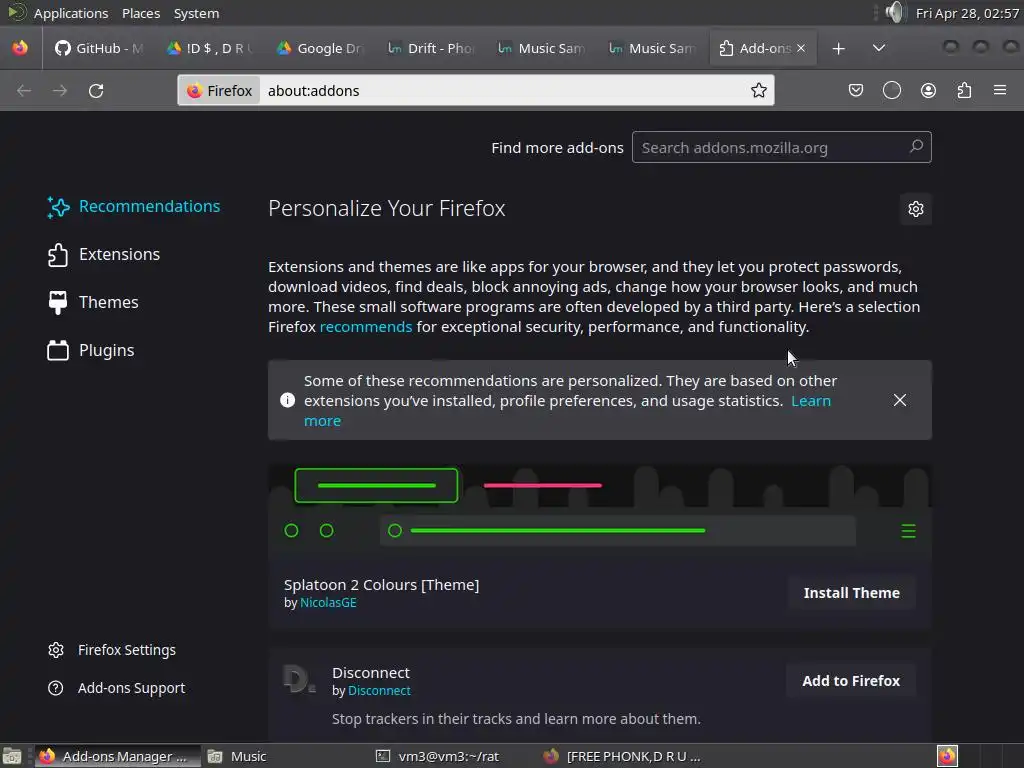Image resolution: width=1024 pixels, height=768 pixels.
Task: Switch to Add-ons Manager taskbar window
Action: coord(117,756)
